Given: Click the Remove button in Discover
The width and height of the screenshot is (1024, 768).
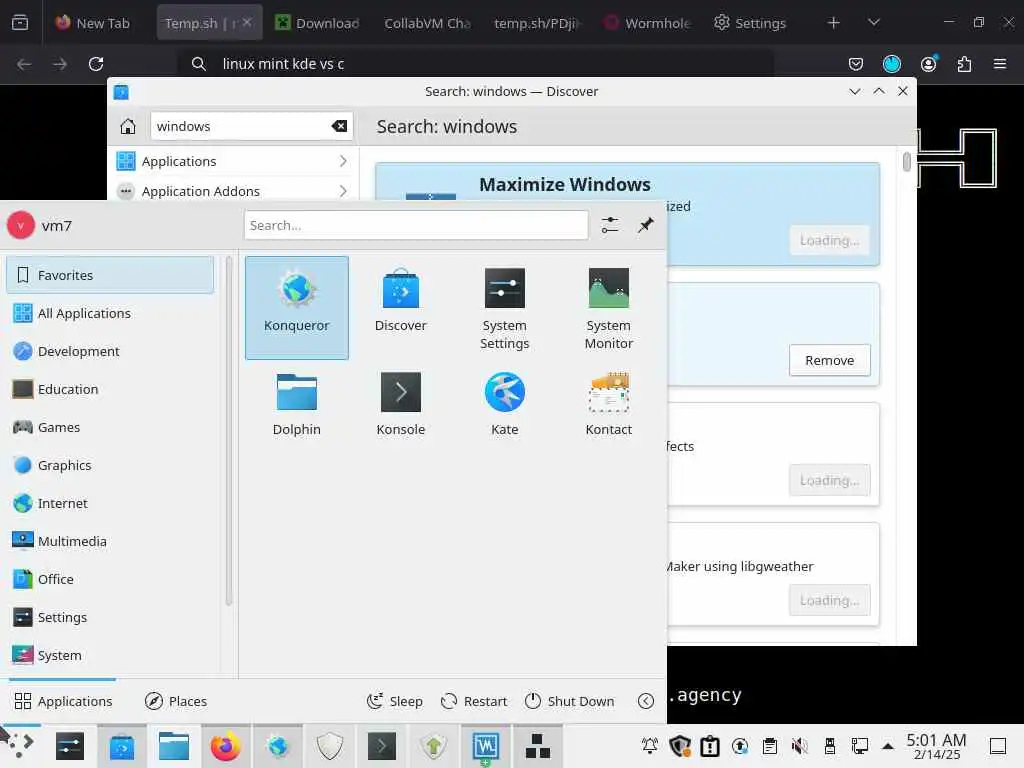Looking at the screenshot, I should 829,360.
